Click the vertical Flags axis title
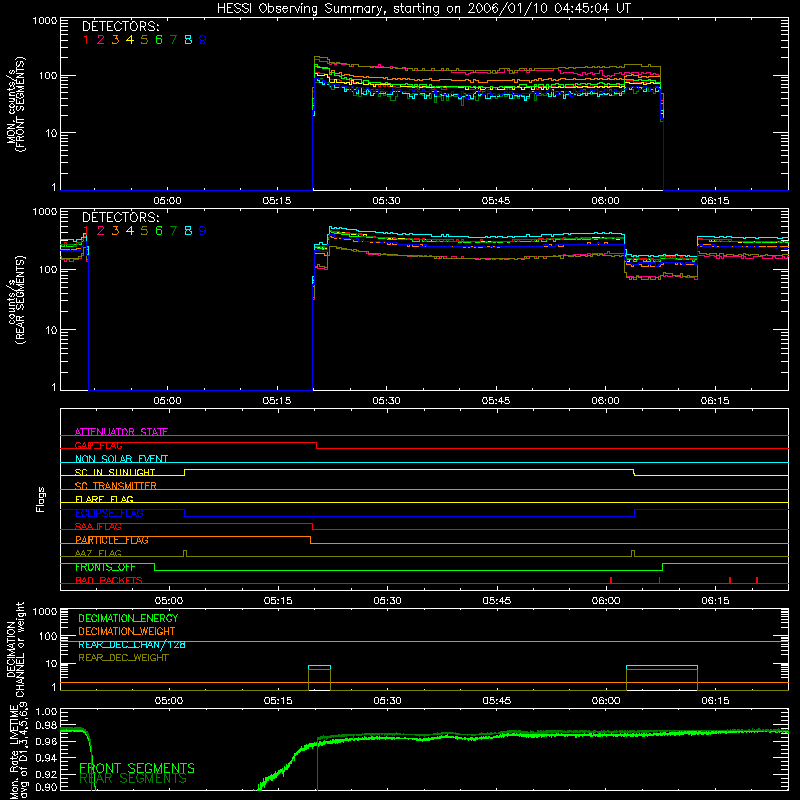The width and height of the screenshot is (800, 800). tap(40, 499)
